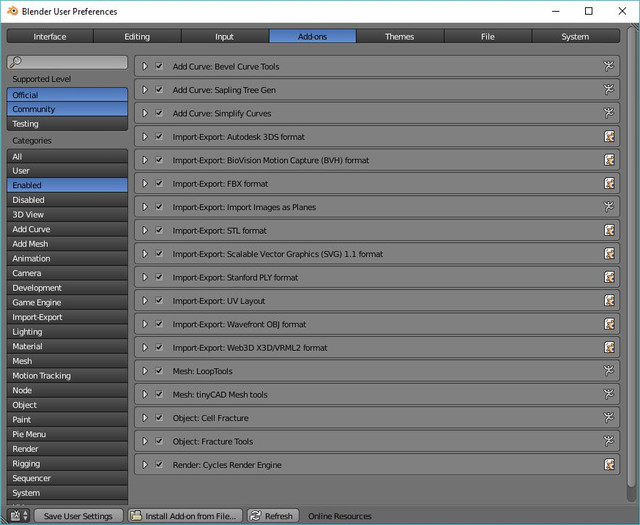Click community icon on LoopTools row
The width and height of the screenshot is (640, 525).
[609, 371]
